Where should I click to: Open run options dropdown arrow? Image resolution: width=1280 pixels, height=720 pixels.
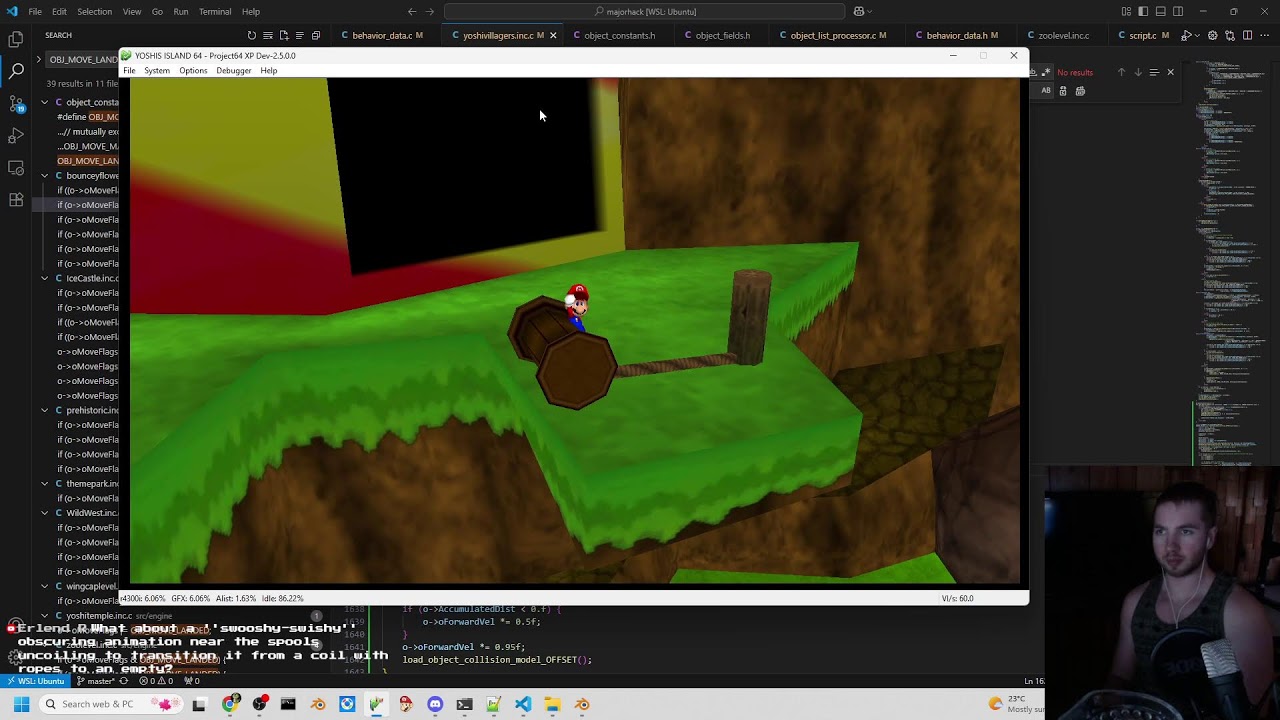pyautogui.click(x=1197, y=35)
